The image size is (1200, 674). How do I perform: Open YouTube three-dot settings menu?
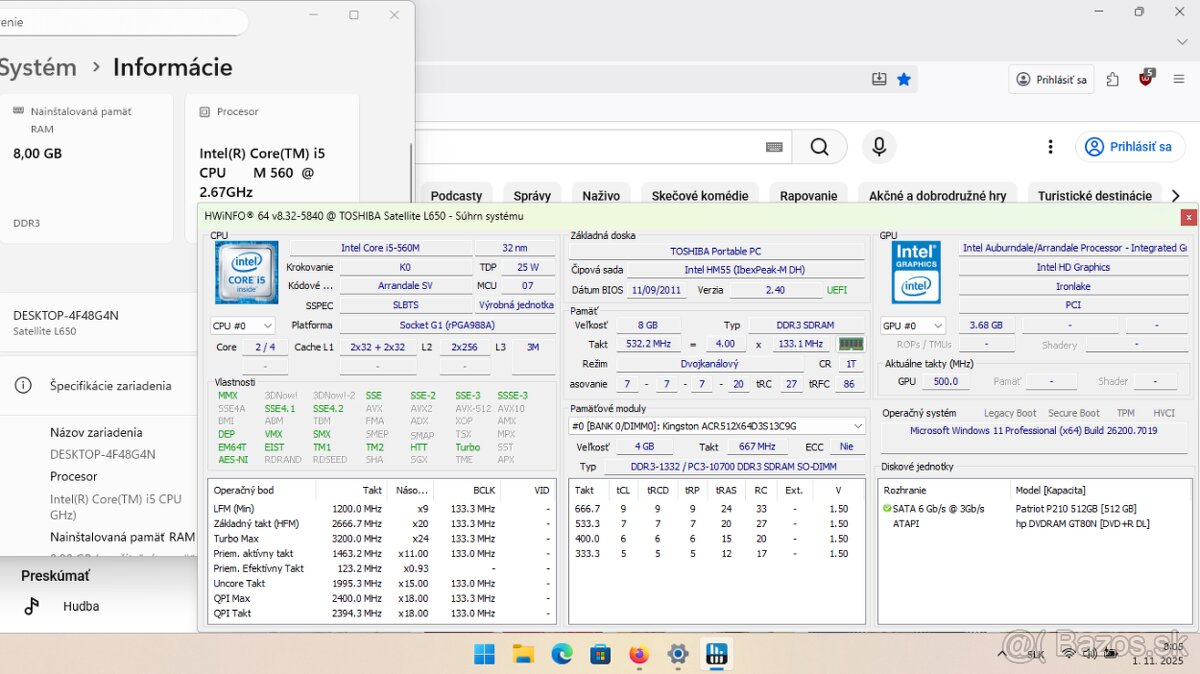pos(1050,147)
